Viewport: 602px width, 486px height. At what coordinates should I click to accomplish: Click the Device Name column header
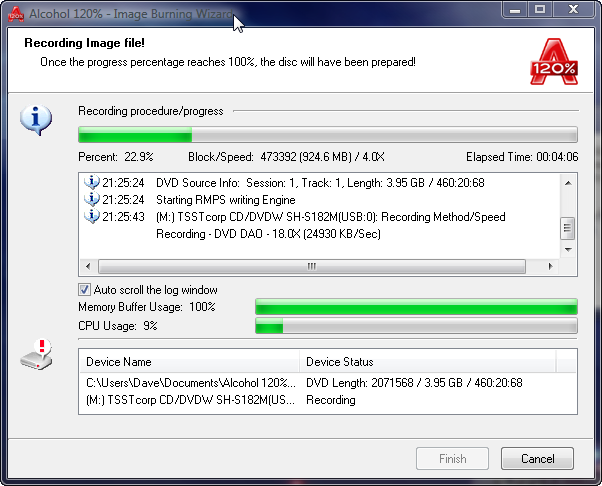tap(189, 362)
